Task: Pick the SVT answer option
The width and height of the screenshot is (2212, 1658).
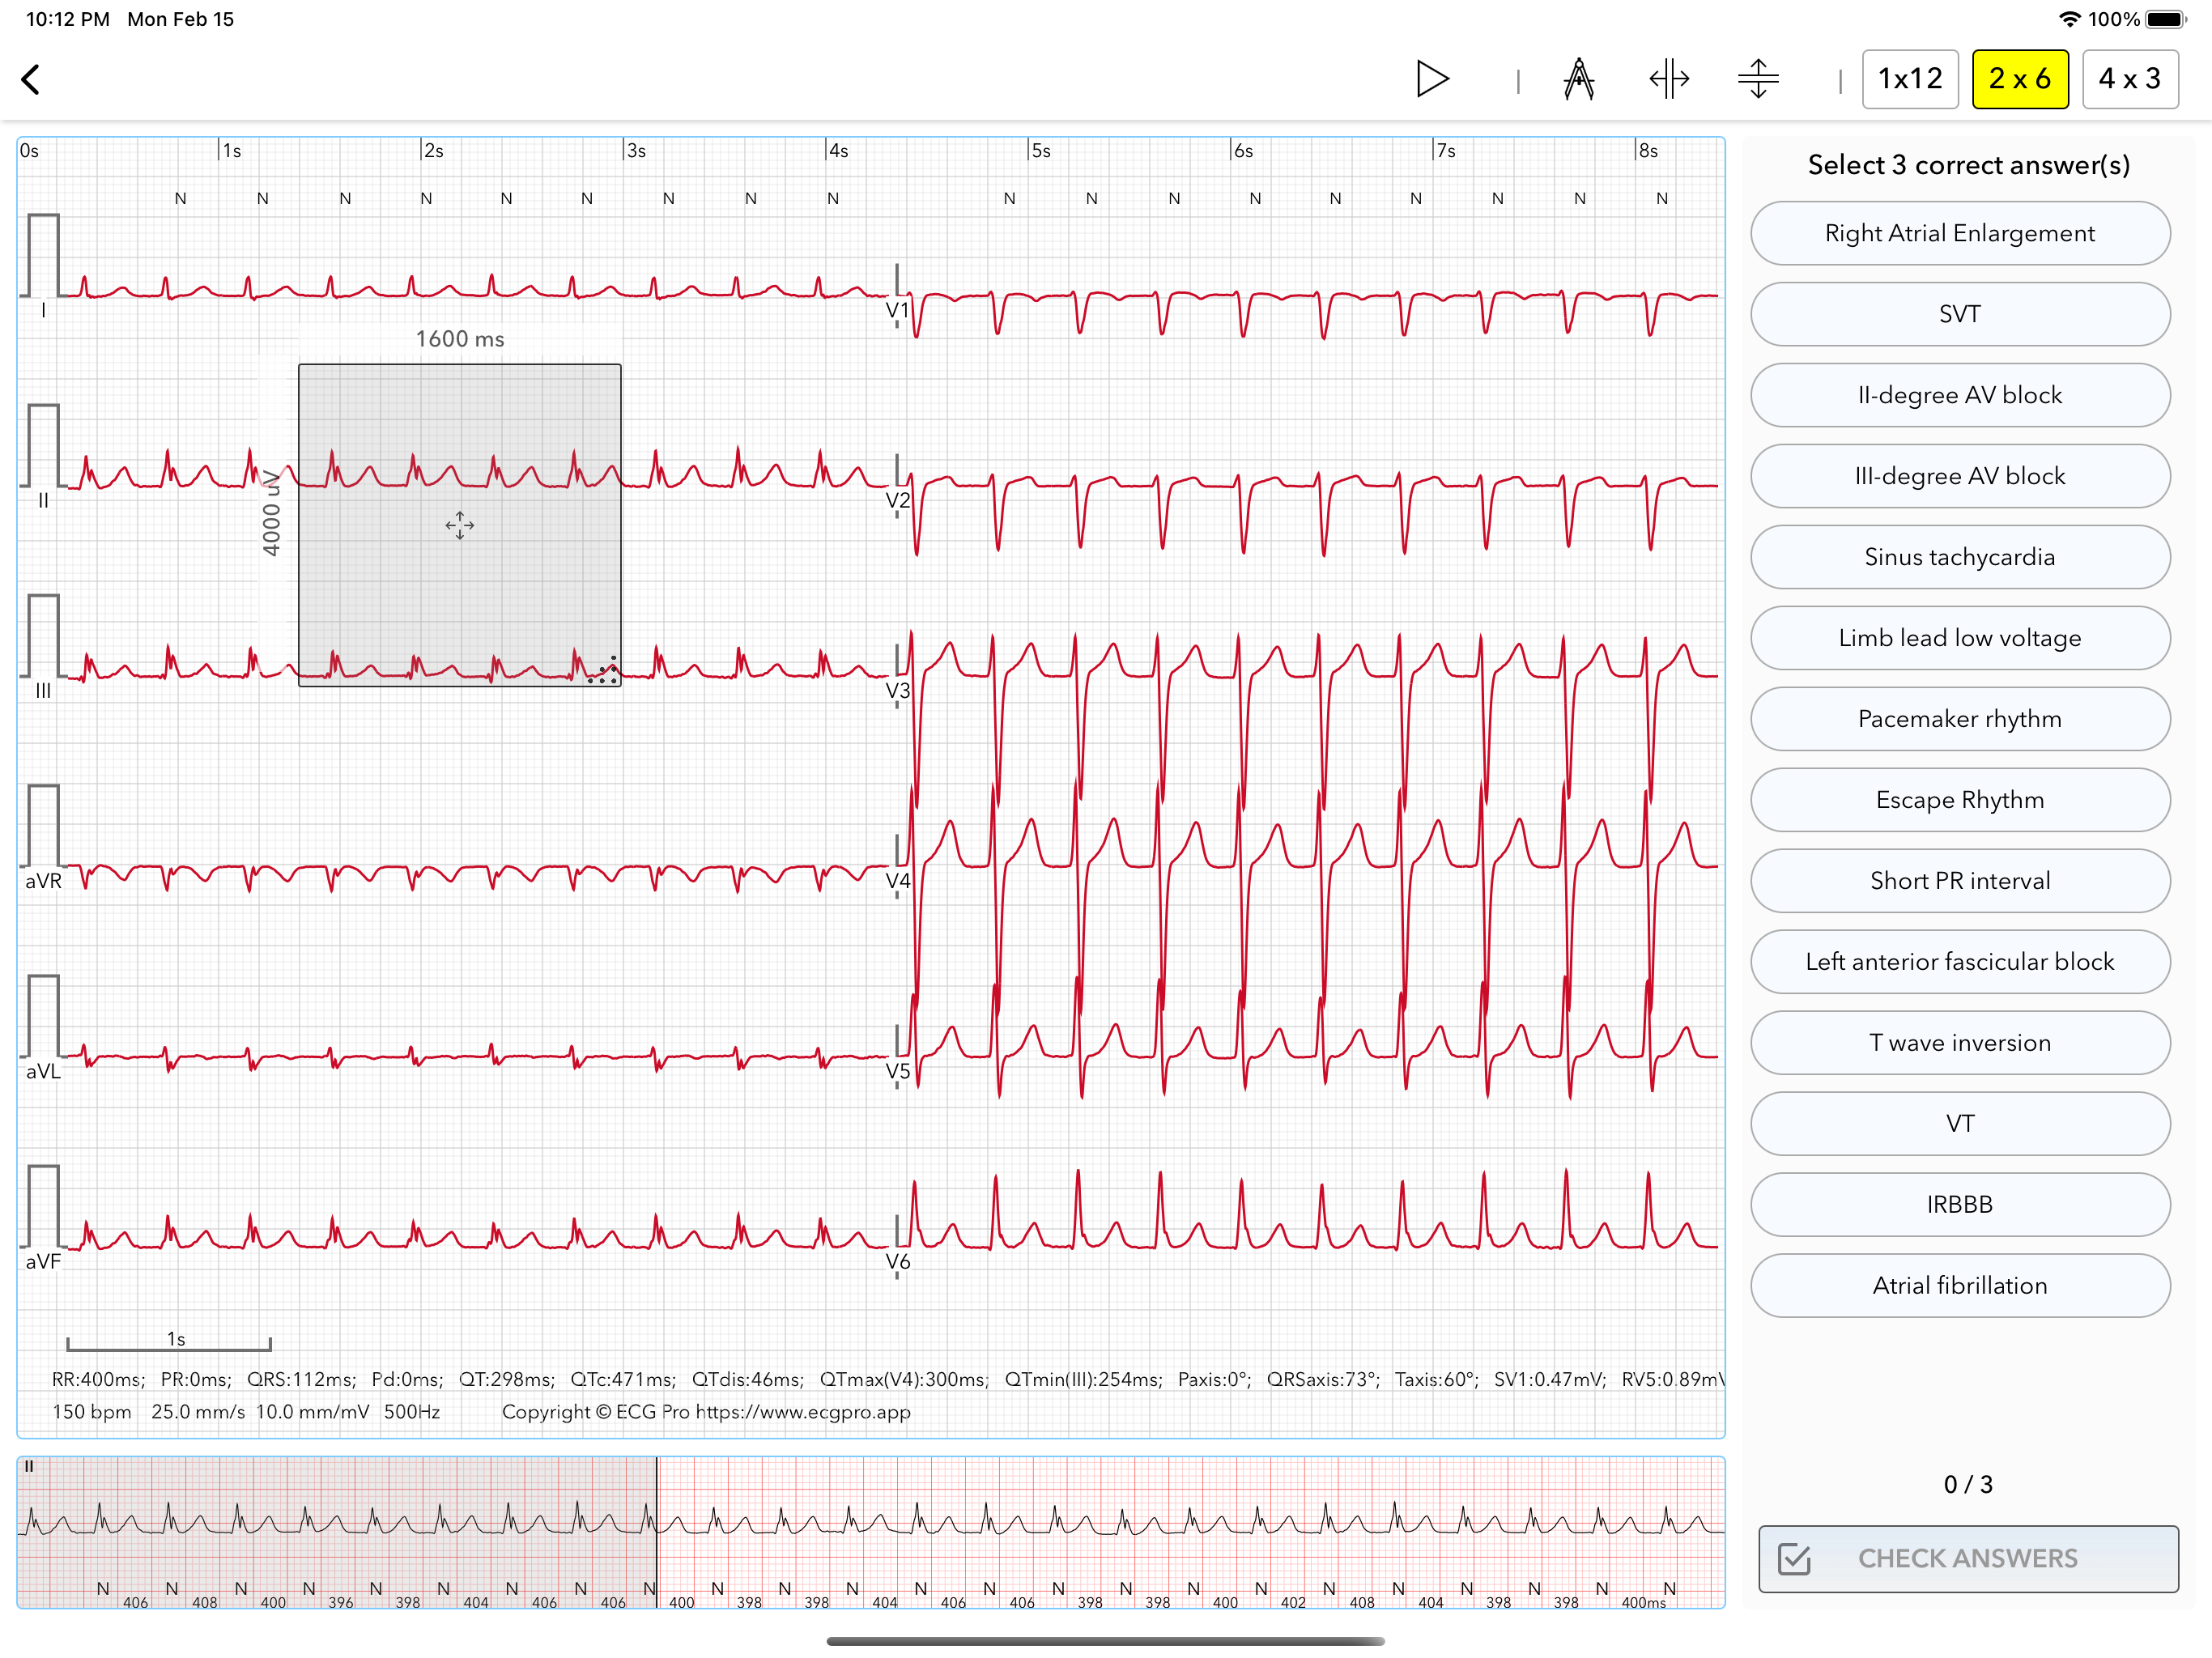Action: coord(1959,314)
